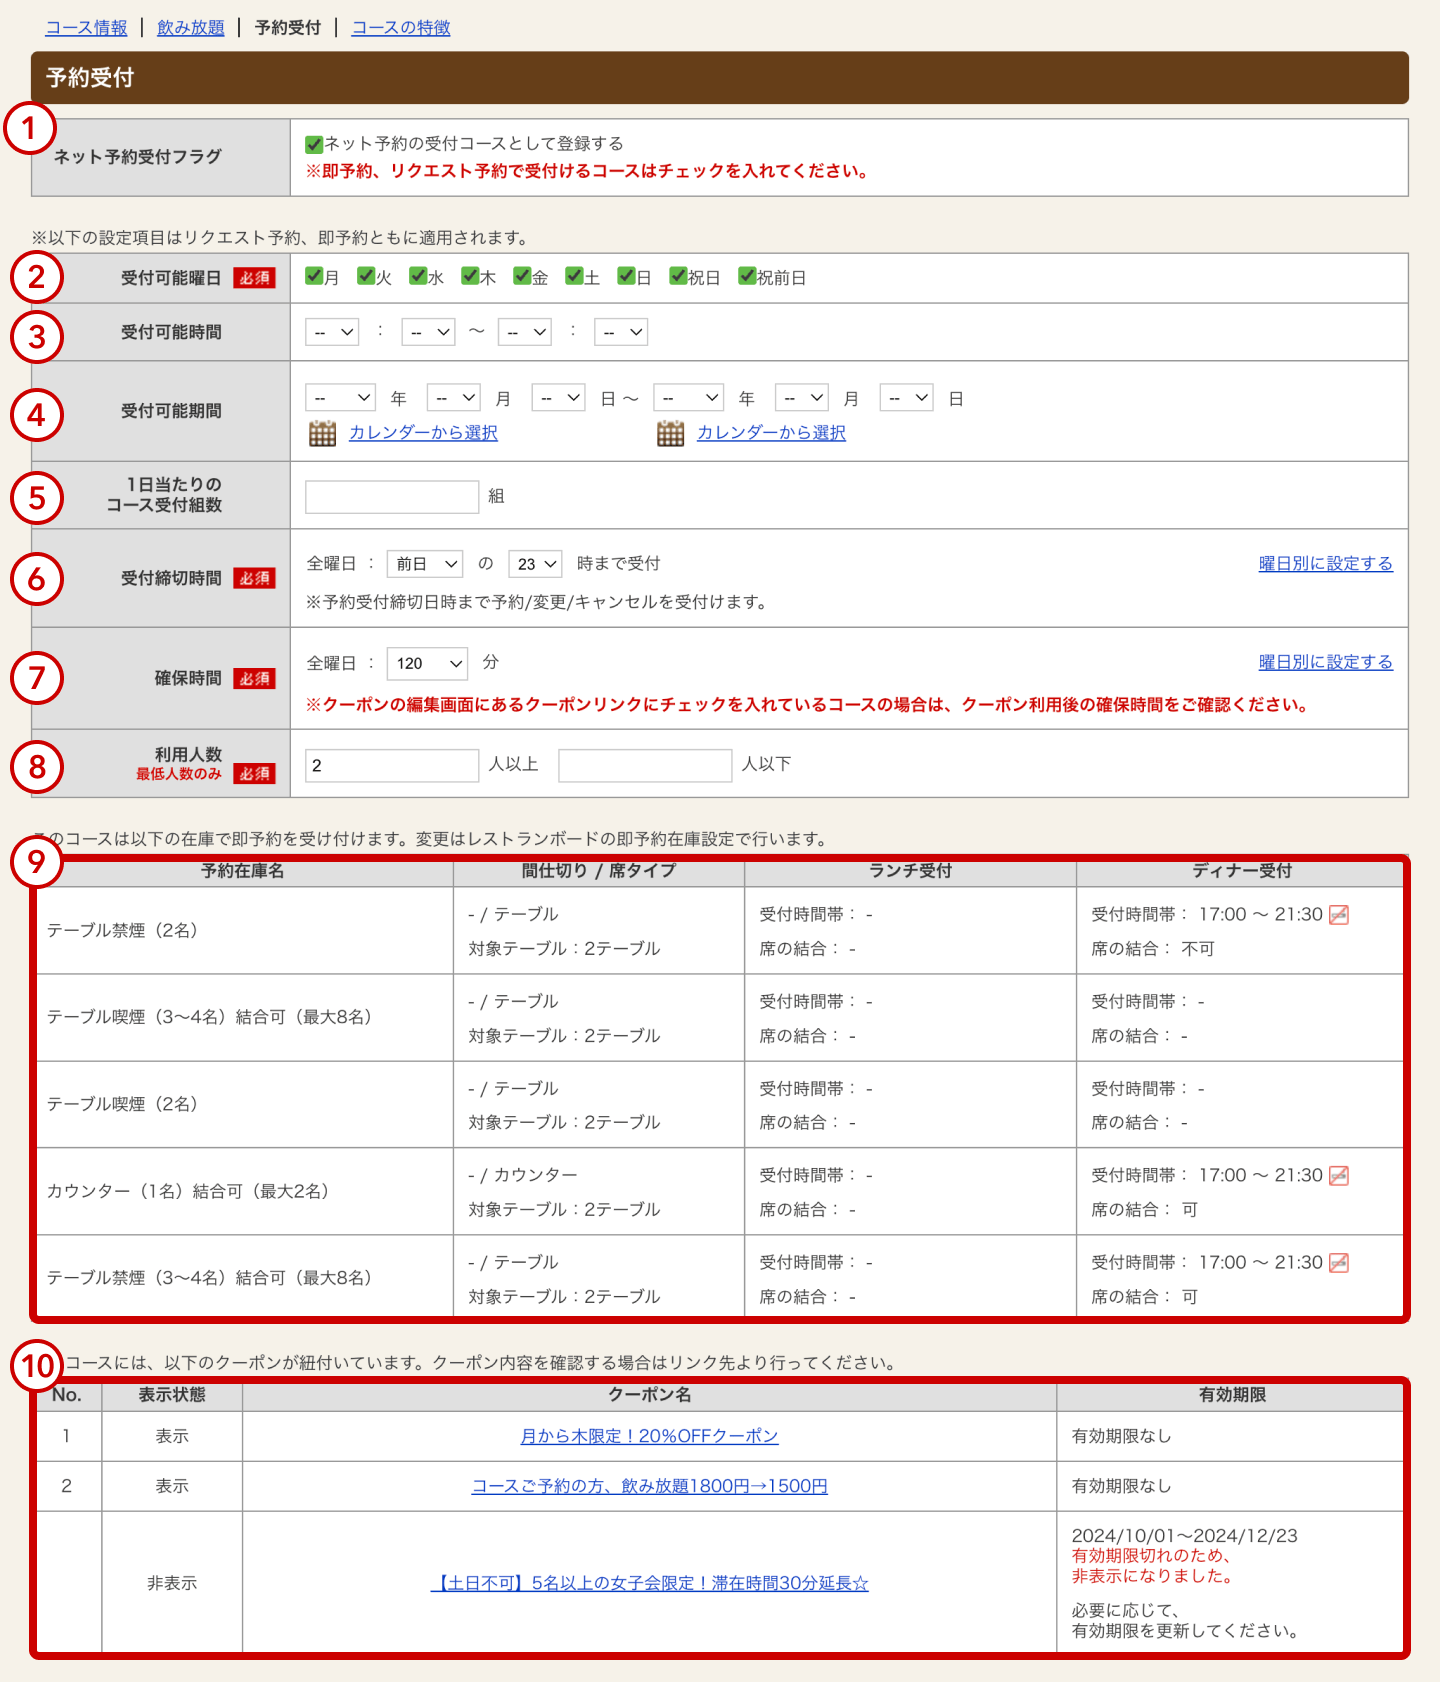Open 【土日不可】5名以上の女子会限定 coupon link

click(x=649, y=1584)
